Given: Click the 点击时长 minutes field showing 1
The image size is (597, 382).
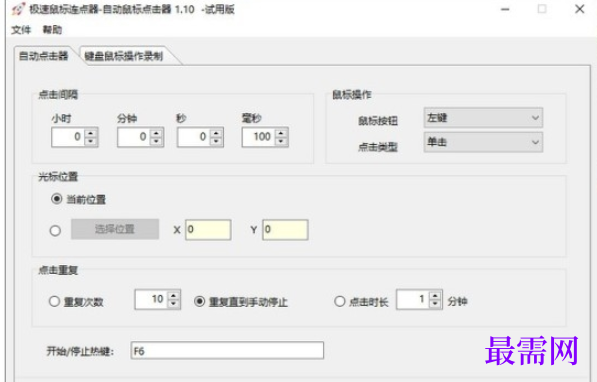Looking at the screenshot, I should [412, 299].
